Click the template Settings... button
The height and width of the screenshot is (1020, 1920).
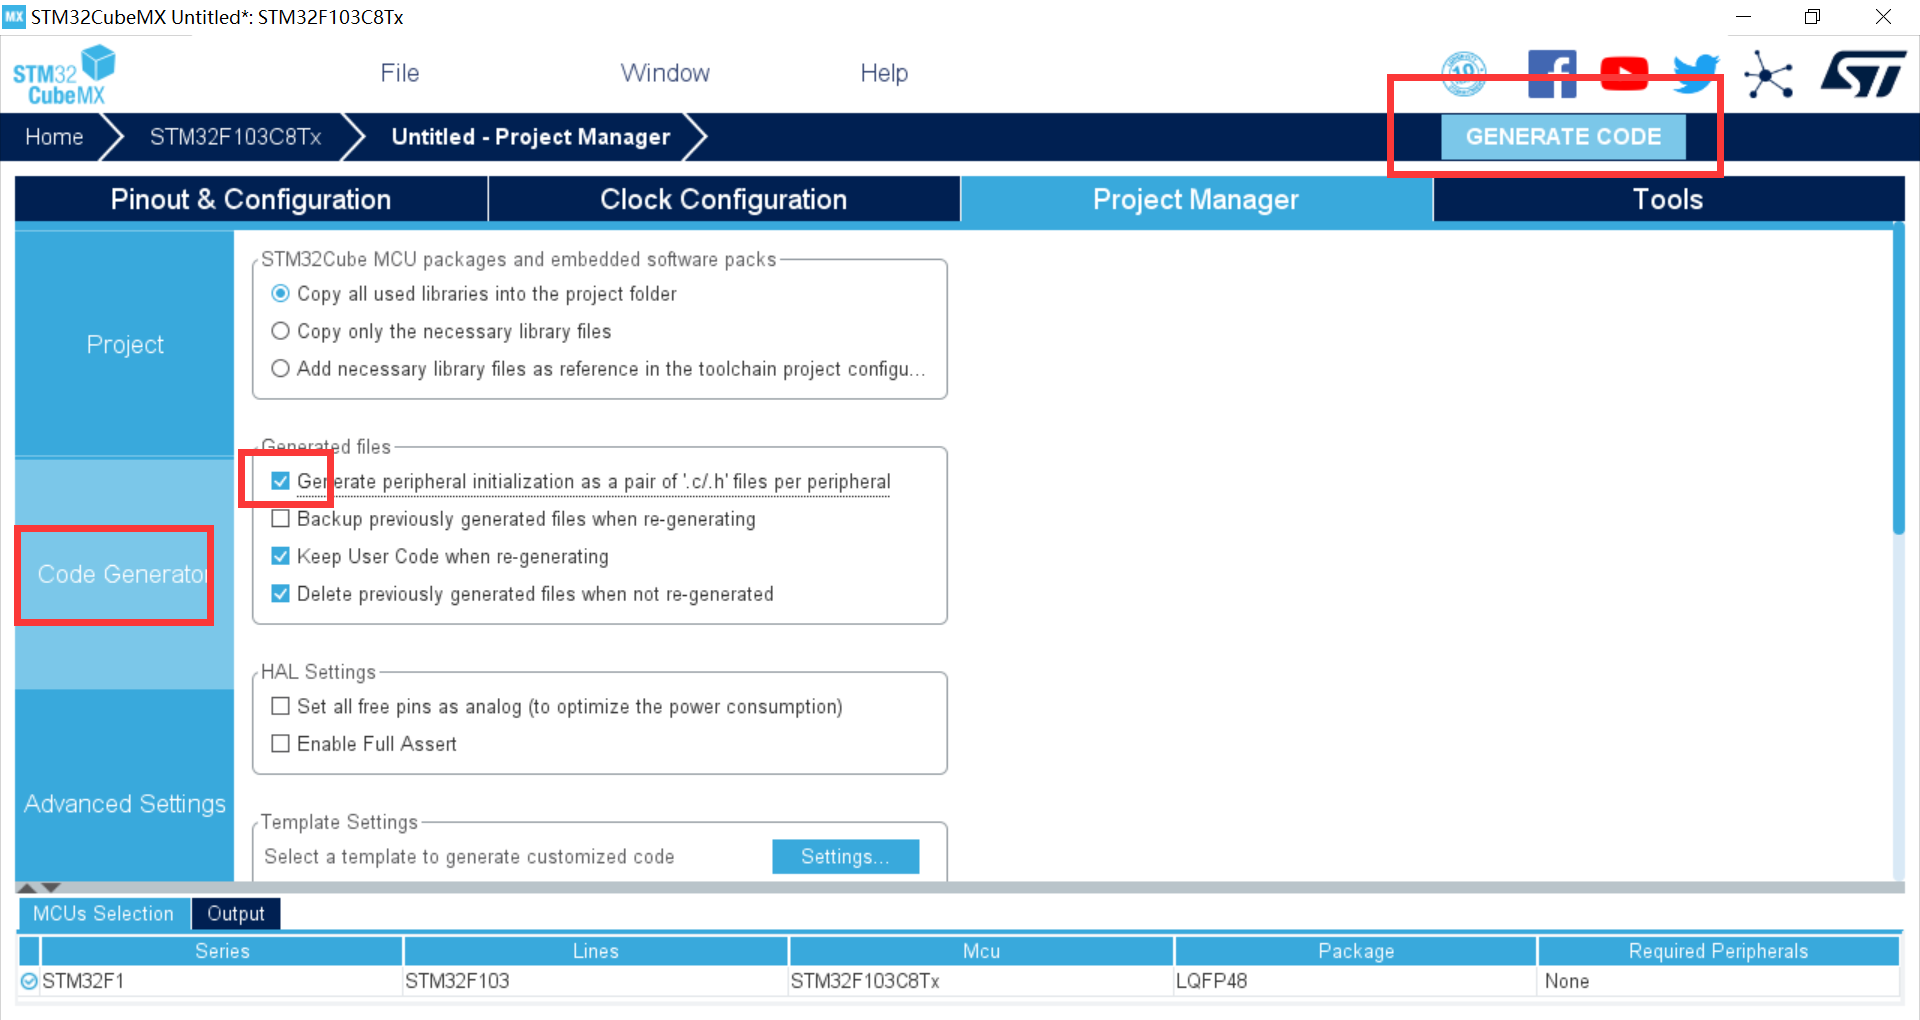[845, 856]
